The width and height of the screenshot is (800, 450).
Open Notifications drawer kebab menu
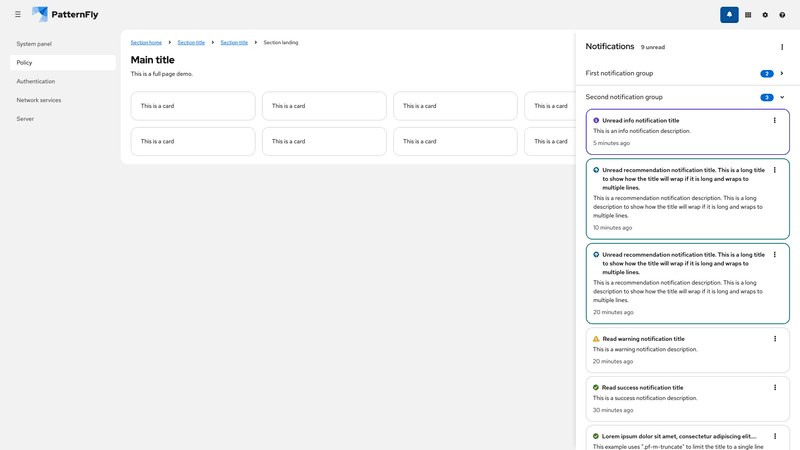[782, 47]
